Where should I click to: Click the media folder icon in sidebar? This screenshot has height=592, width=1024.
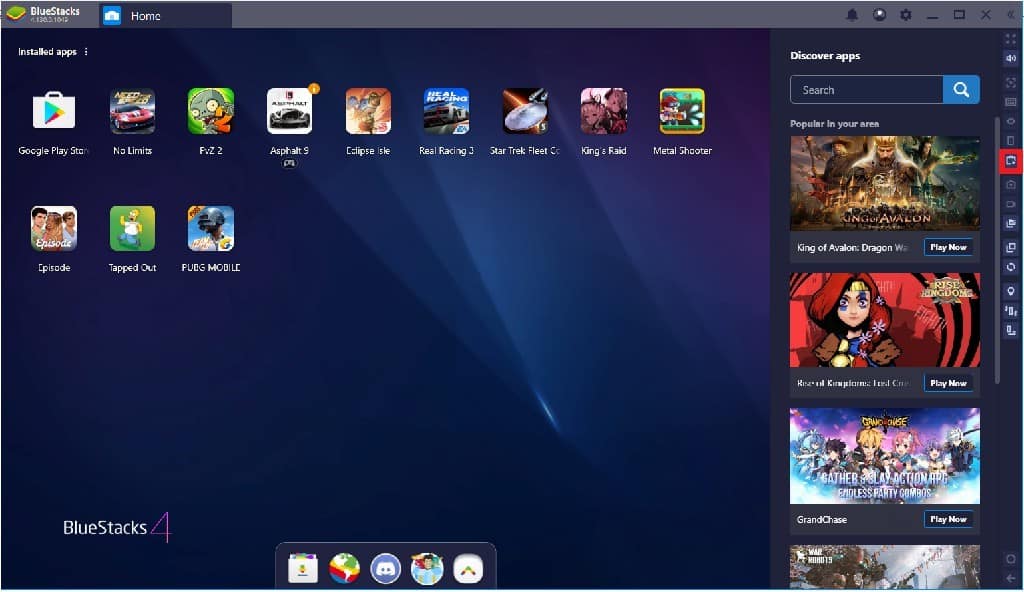pyautogui.click(x=1011, y=223)
